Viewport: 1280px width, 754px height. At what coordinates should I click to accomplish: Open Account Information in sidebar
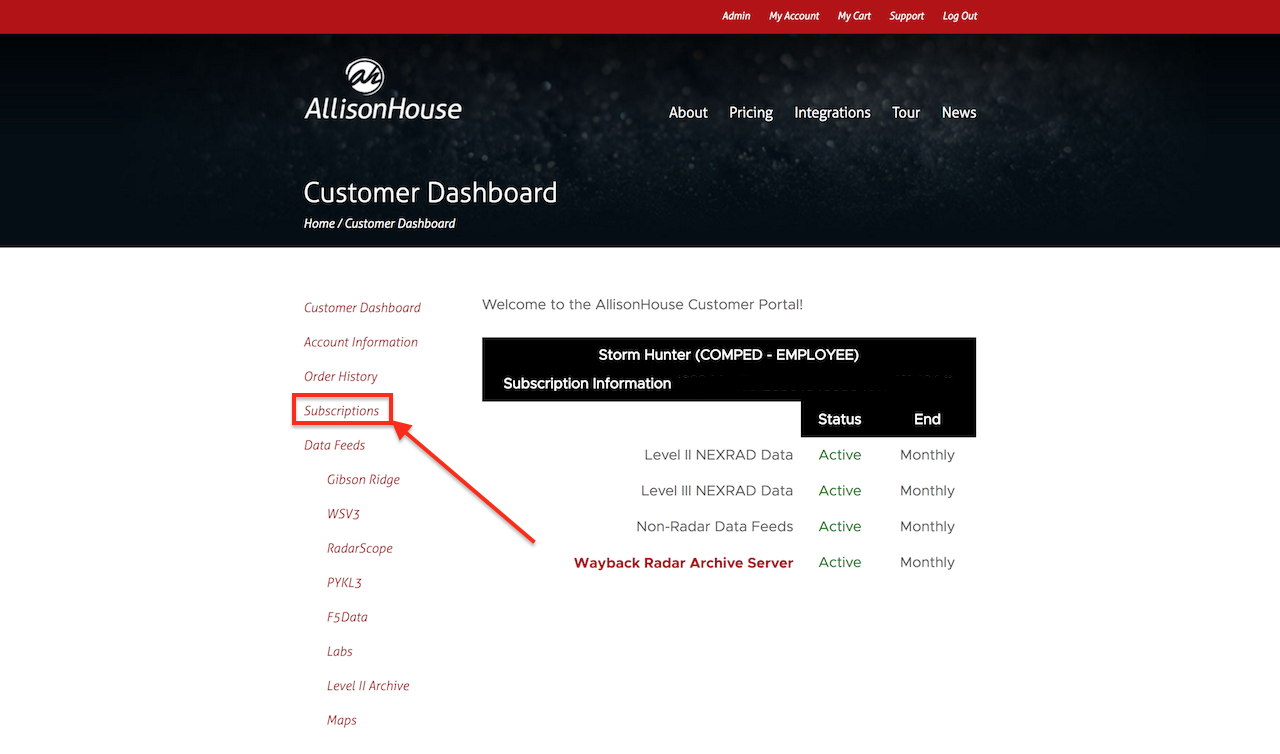361,342
